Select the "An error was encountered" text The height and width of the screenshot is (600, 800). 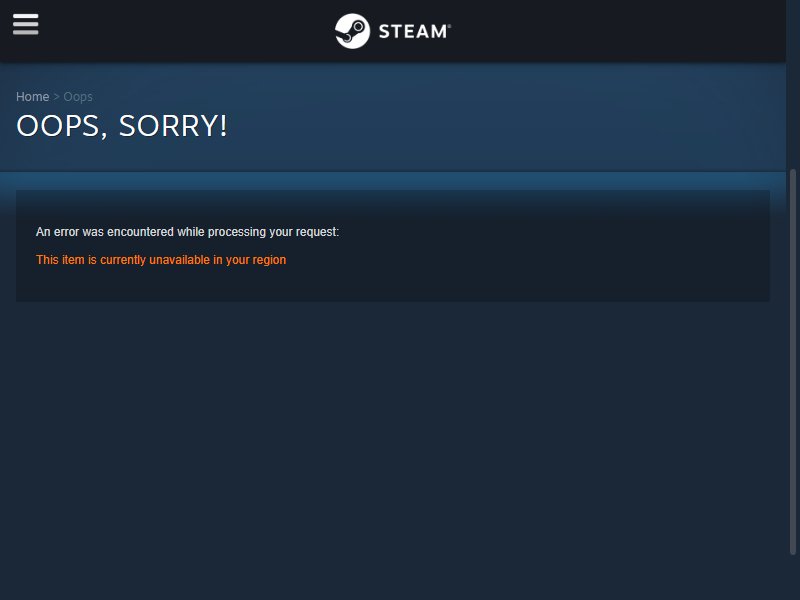pyautogui.click(x=105, y=232)
